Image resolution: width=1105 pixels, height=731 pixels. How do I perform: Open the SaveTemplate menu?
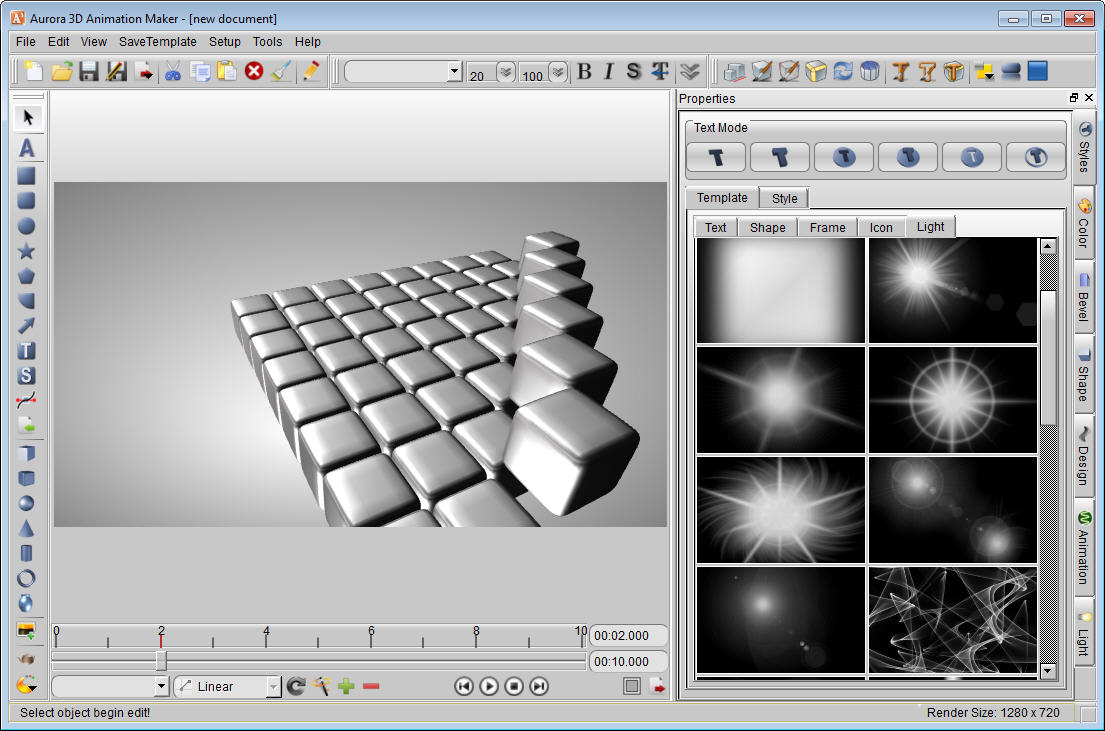157,42
